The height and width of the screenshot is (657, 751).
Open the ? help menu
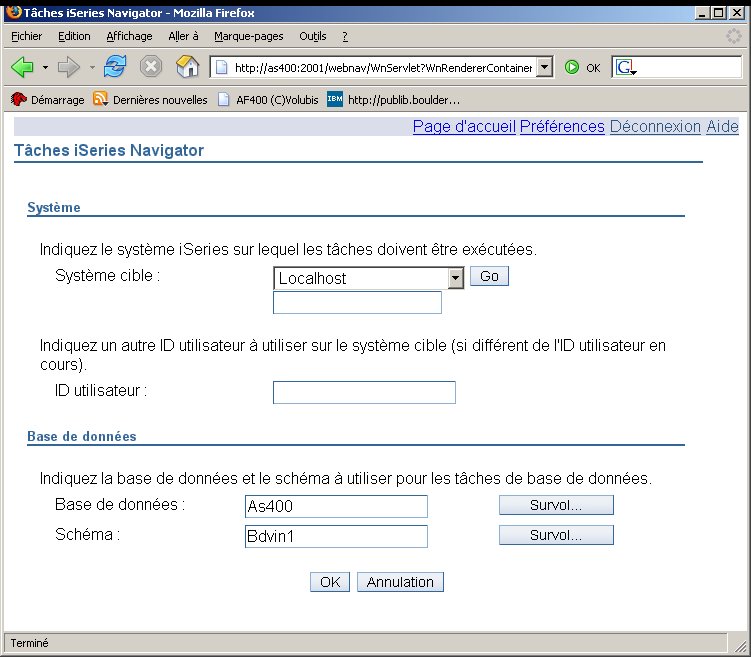pyautogui.click(x=345, y=36)
